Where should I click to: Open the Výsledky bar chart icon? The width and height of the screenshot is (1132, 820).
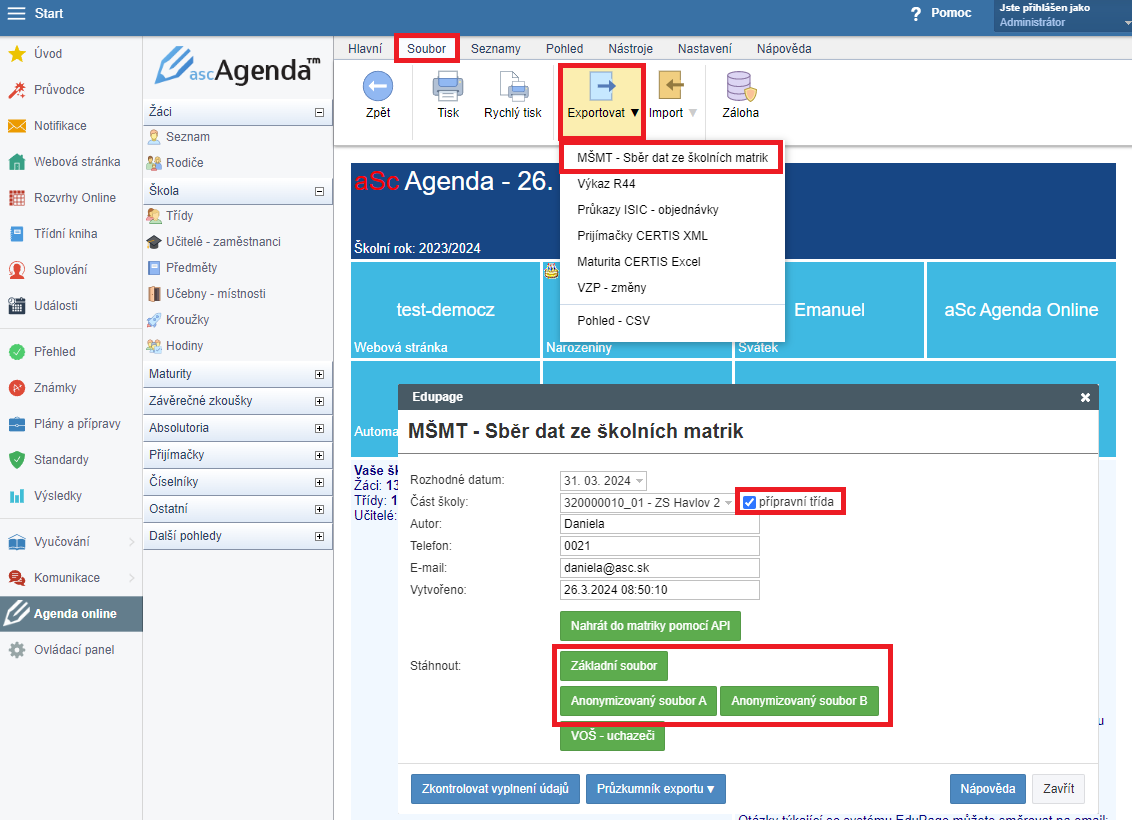coord(17,496)
